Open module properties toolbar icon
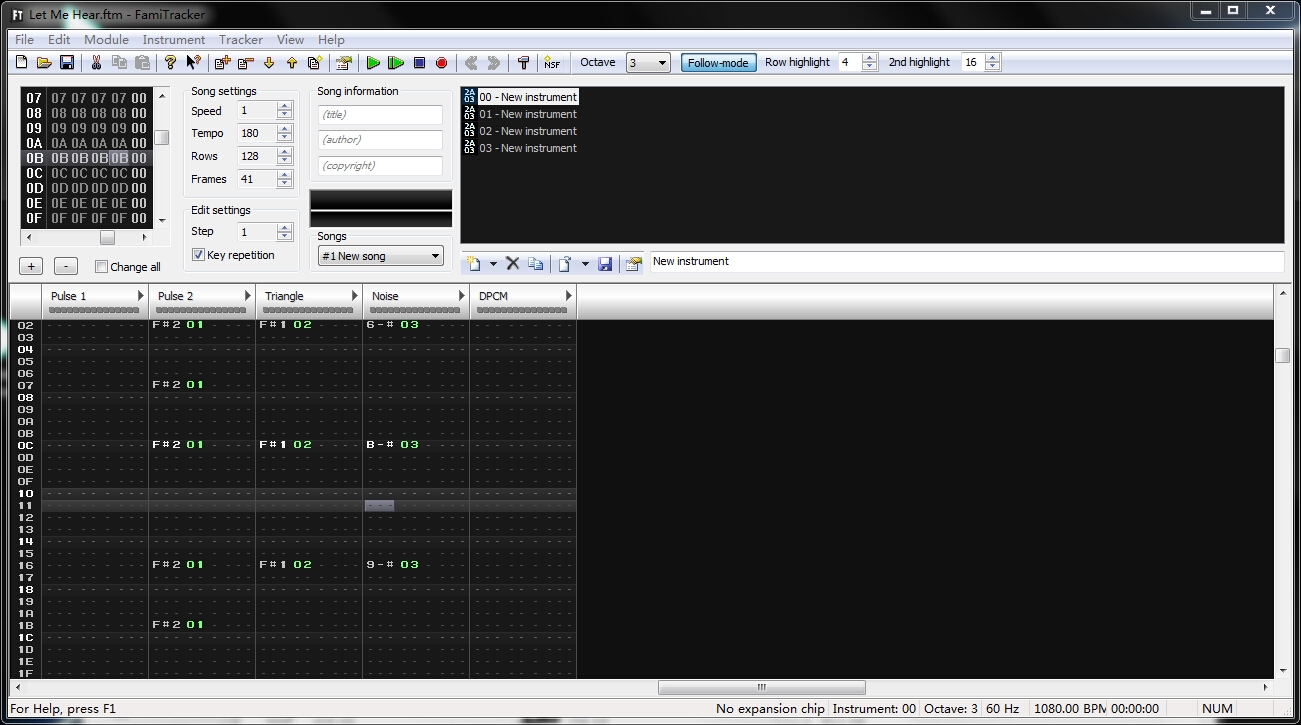The image size is (1301, 725). [344, 63]
